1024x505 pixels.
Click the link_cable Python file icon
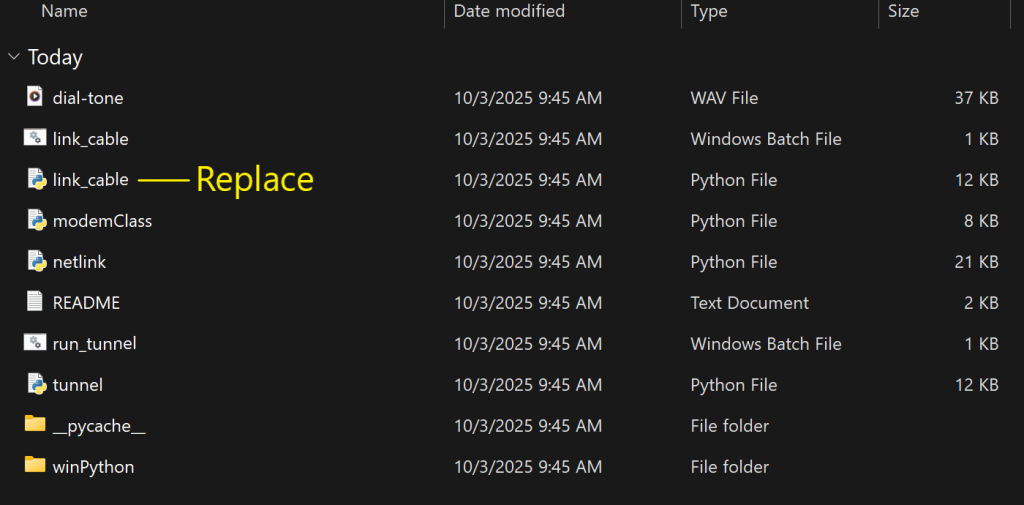click(35, 179)
